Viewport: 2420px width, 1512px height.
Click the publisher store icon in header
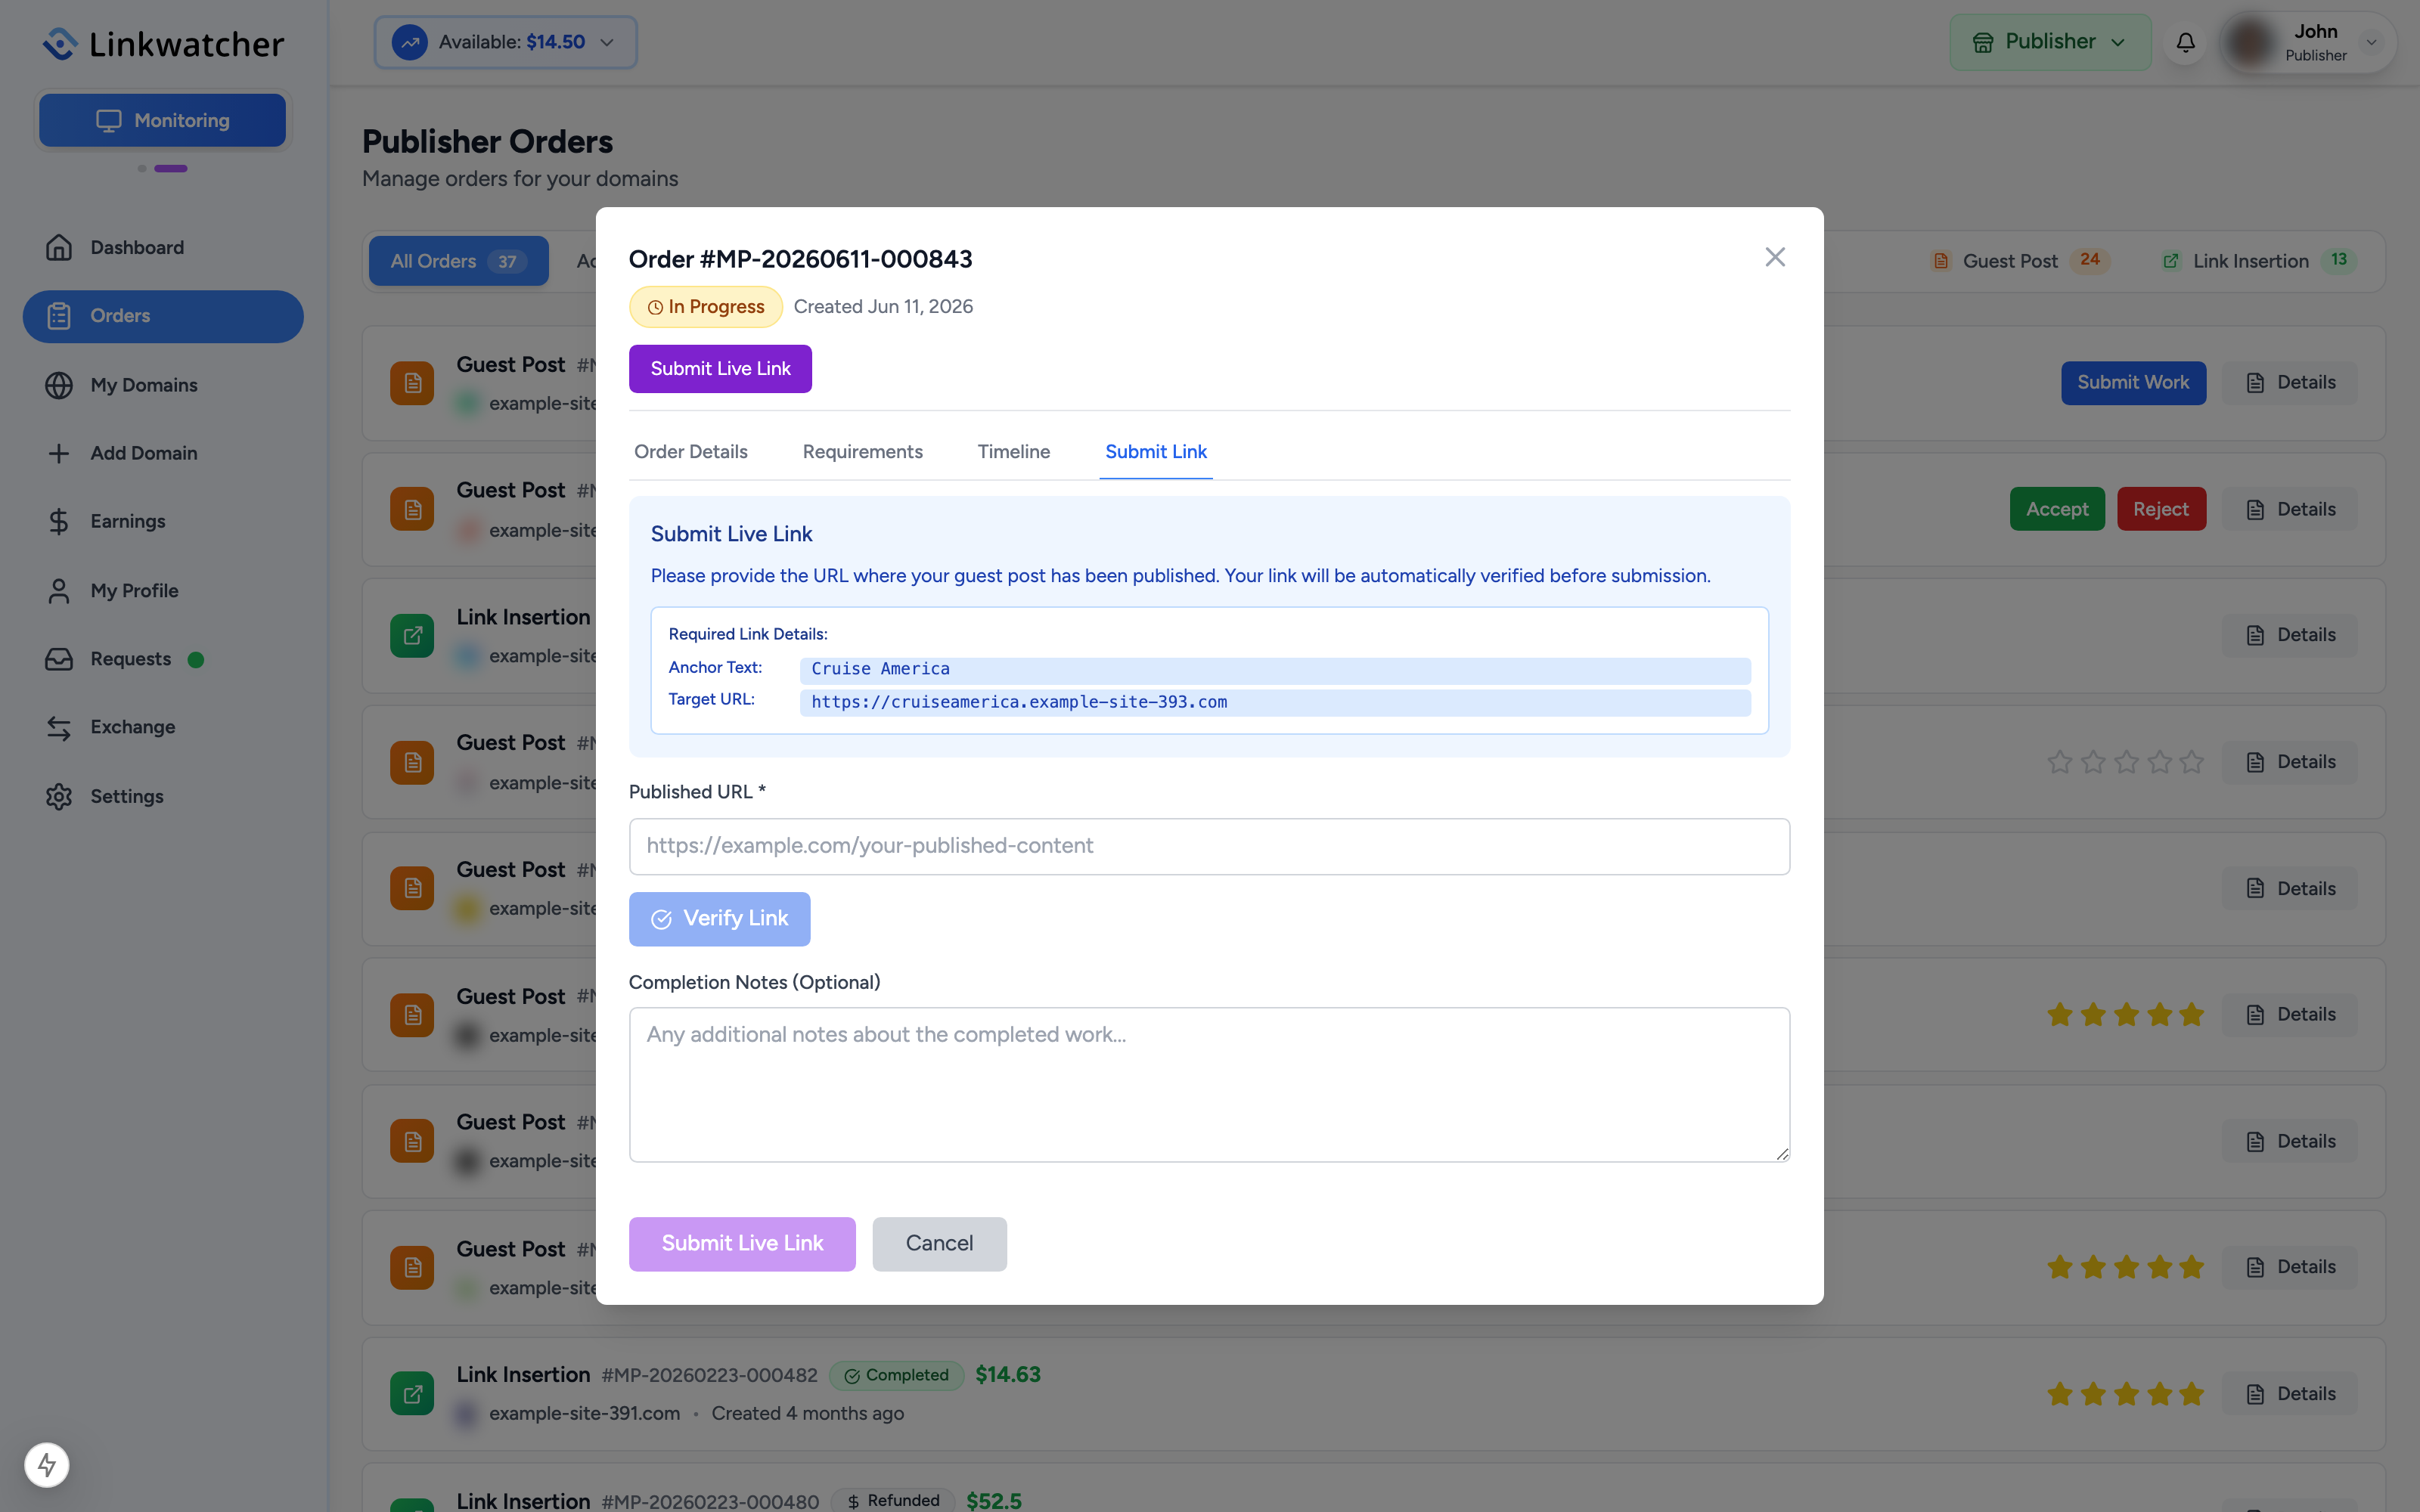(x=1983, y=42)
